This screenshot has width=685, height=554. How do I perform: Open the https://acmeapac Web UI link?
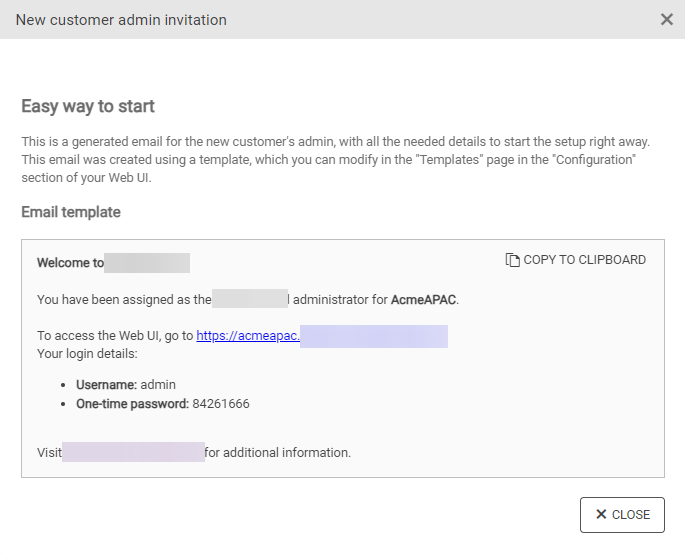click(247, 336)
